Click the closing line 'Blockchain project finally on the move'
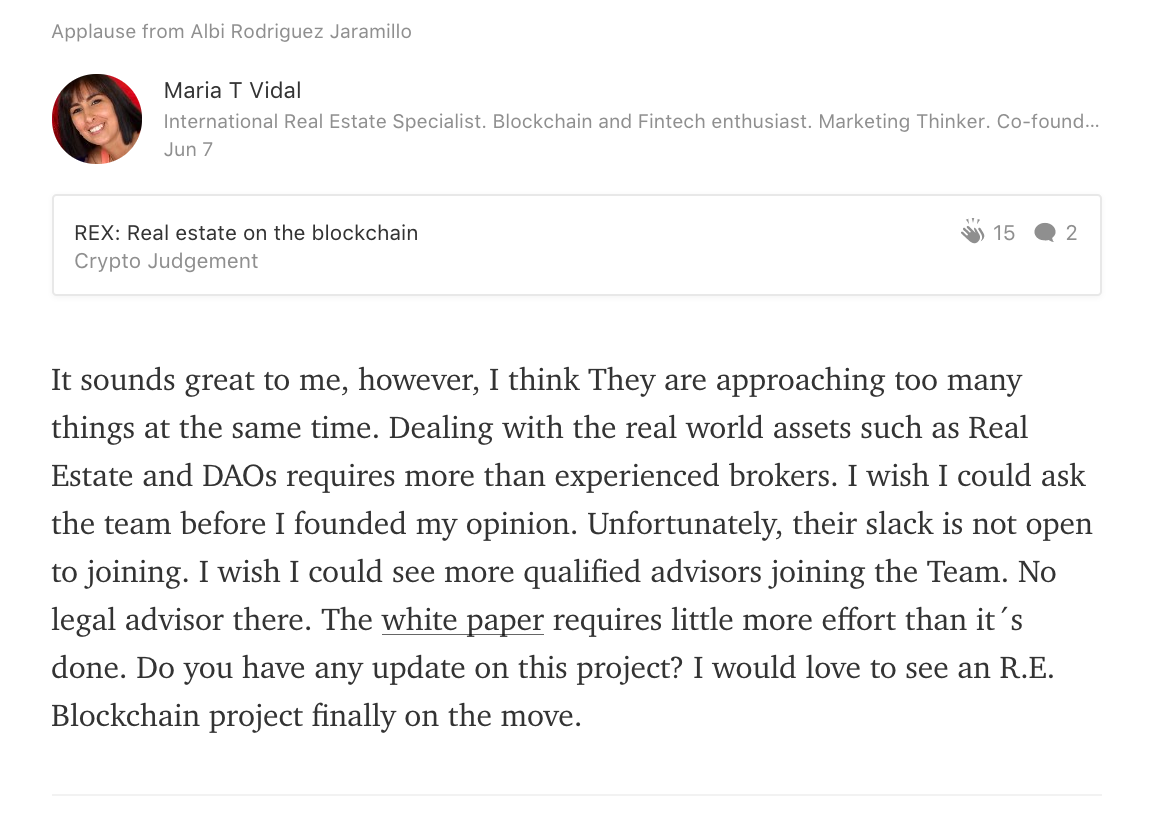 316,716
